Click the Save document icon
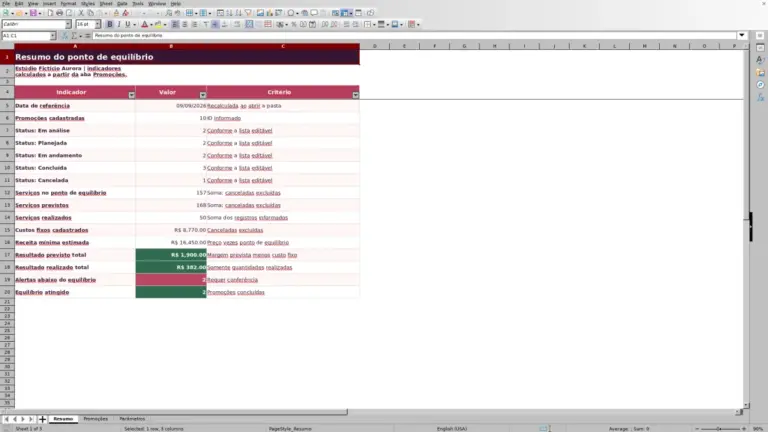Screen dimensions: 768x432 (x=33, y=13)
